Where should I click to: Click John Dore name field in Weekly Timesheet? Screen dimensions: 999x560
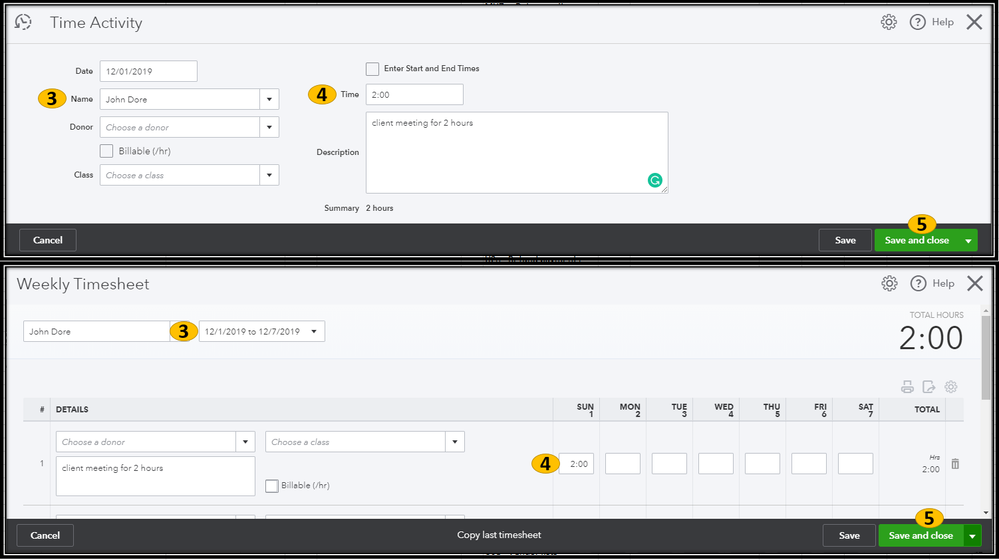click(96, 331)
